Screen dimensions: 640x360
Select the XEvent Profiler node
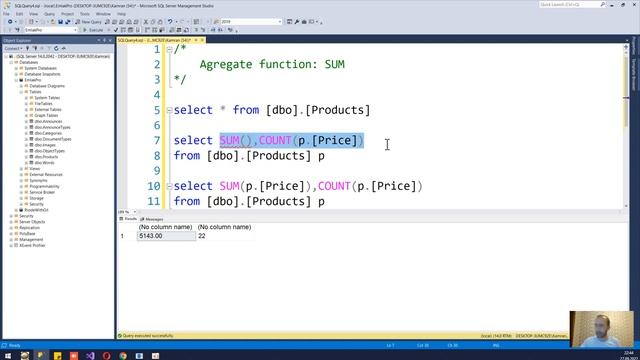point(32,245)
